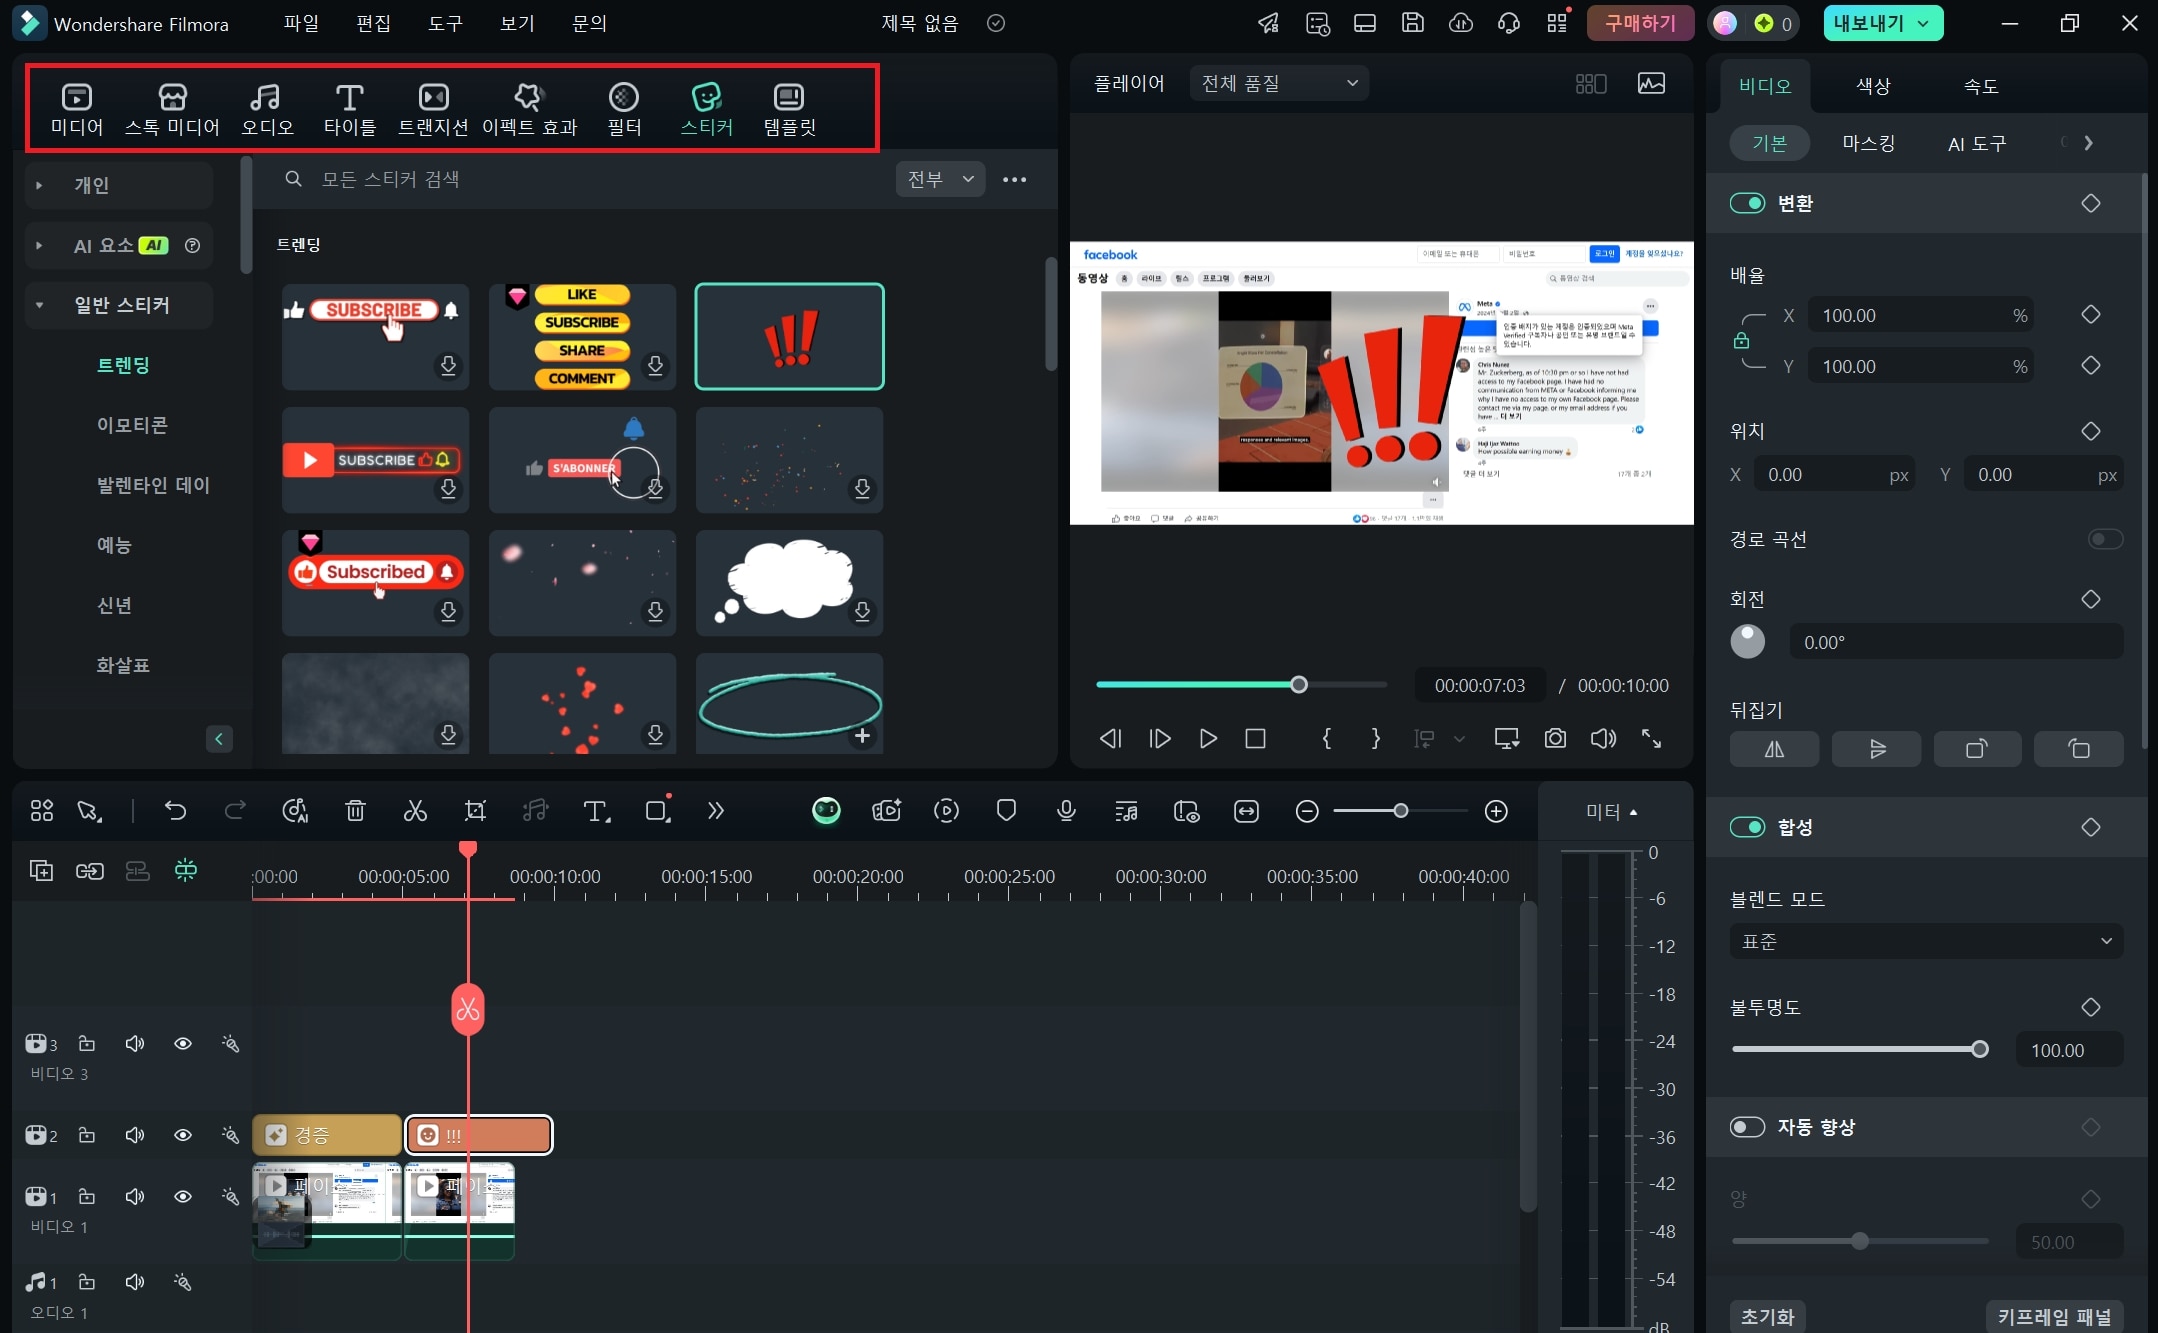Screen dimensions: 2158x1333
Task: Click the undo arrow in timeline toolbar
Action: tap(175, 811)
